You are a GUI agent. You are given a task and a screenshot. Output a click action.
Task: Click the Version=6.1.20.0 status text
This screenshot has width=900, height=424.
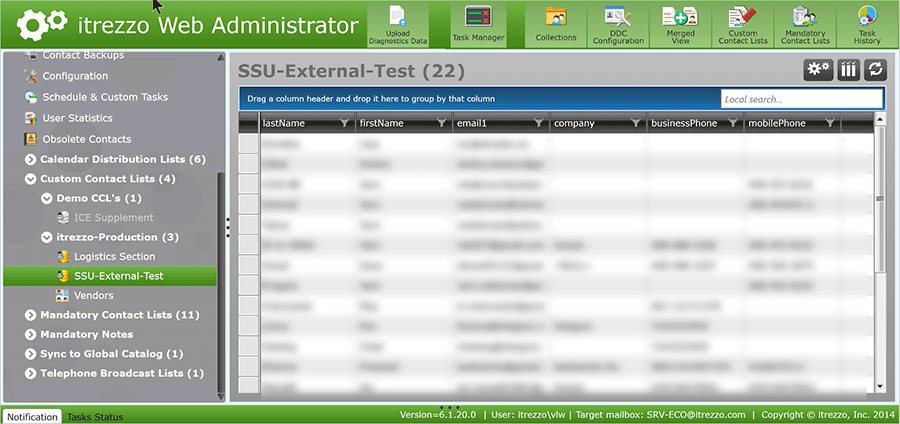pos(438,415)
